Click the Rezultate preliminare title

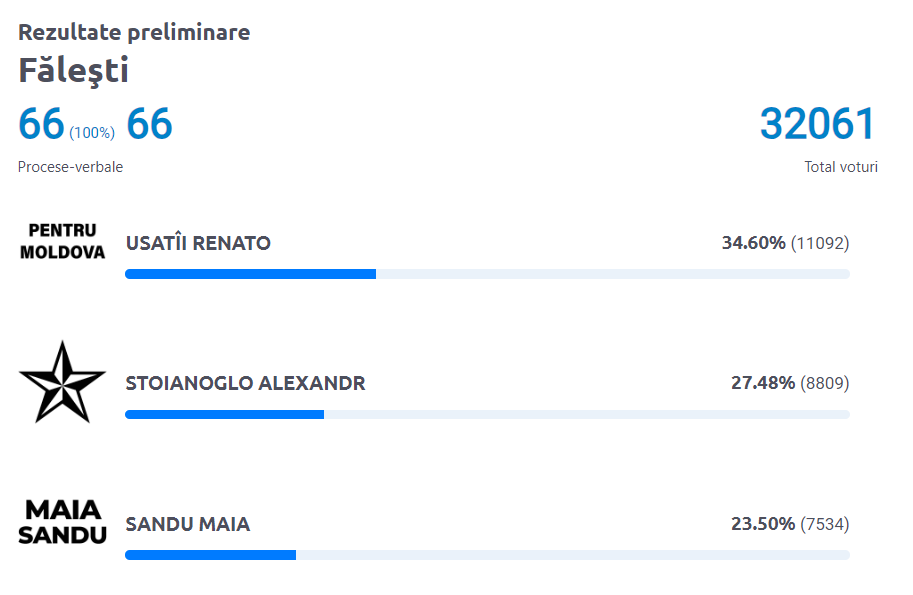(x=134, y=32)
